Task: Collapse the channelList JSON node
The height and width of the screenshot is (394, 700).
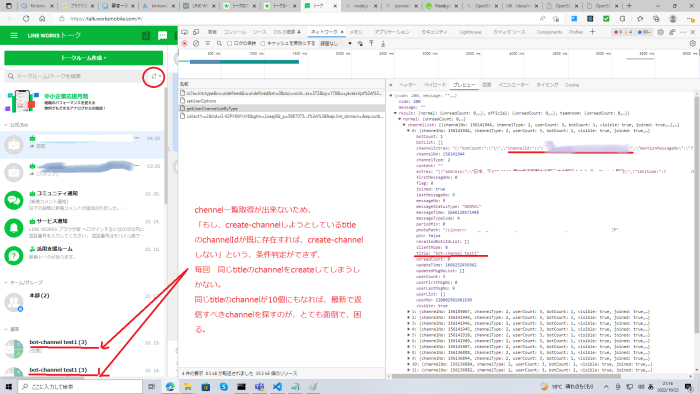Action: coord(404,125)
